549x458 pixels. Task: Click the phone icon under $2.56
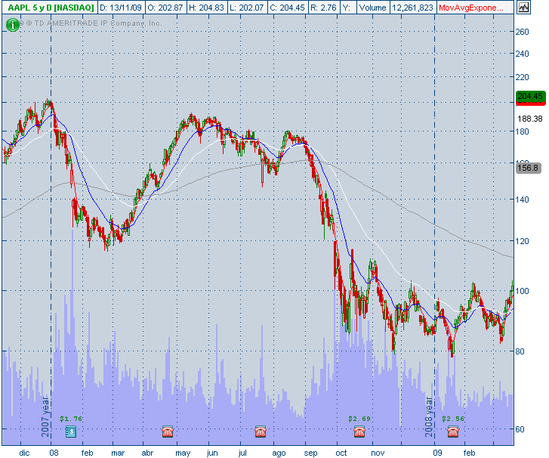coord(453,432)
